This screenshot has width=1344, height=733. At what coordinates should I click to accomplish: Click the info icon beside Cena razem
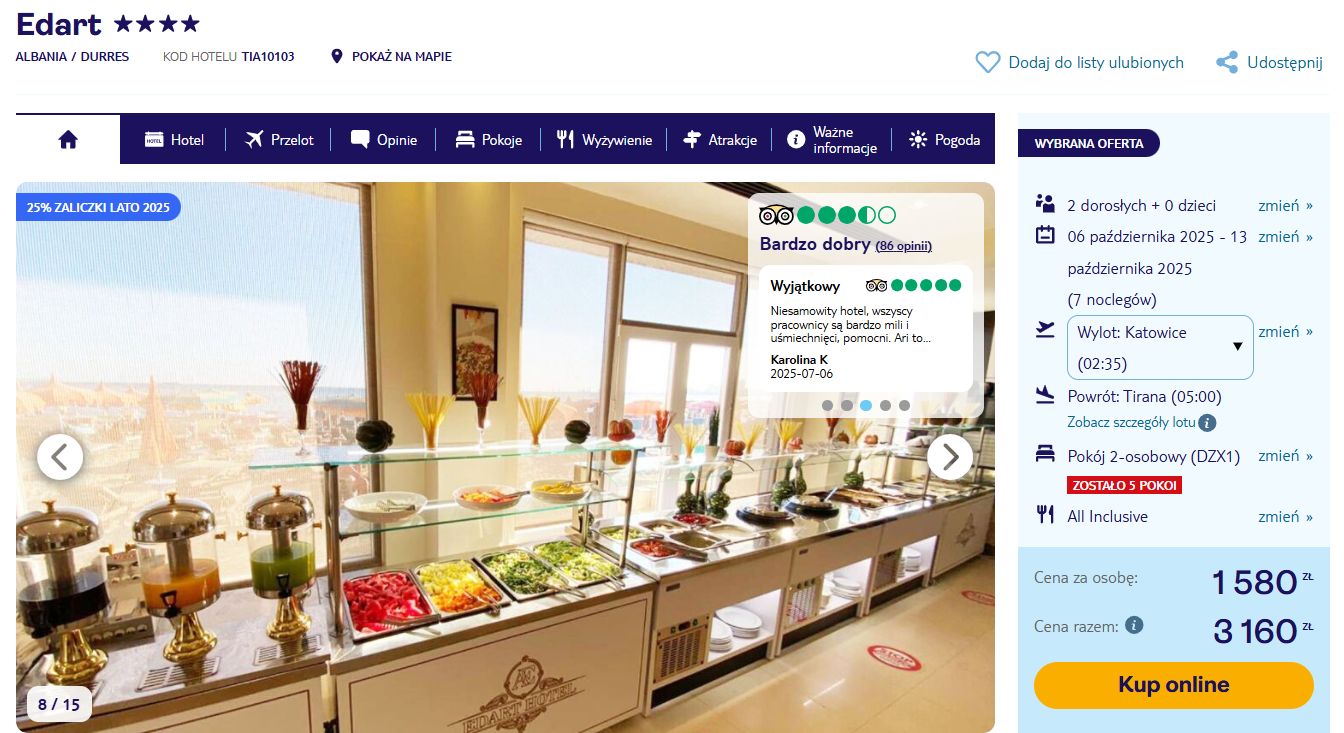click(1134, 625)
